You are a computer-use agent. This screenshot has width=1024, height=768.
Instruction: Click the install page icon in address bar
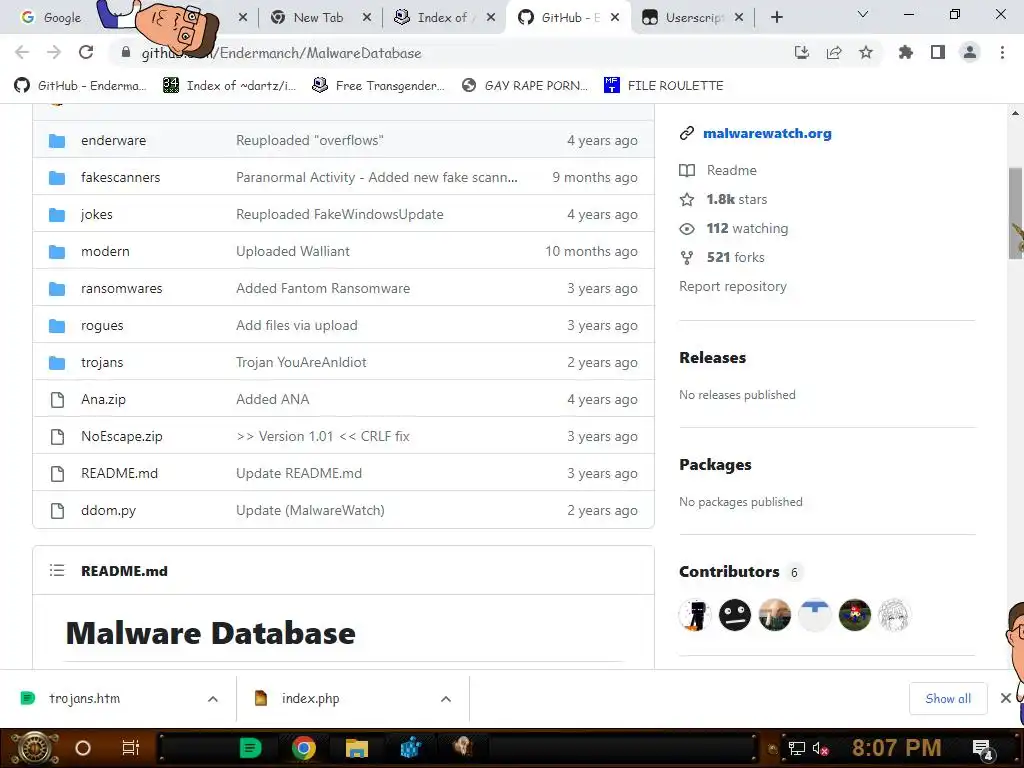pyautogui.click(x=801, y=52)
